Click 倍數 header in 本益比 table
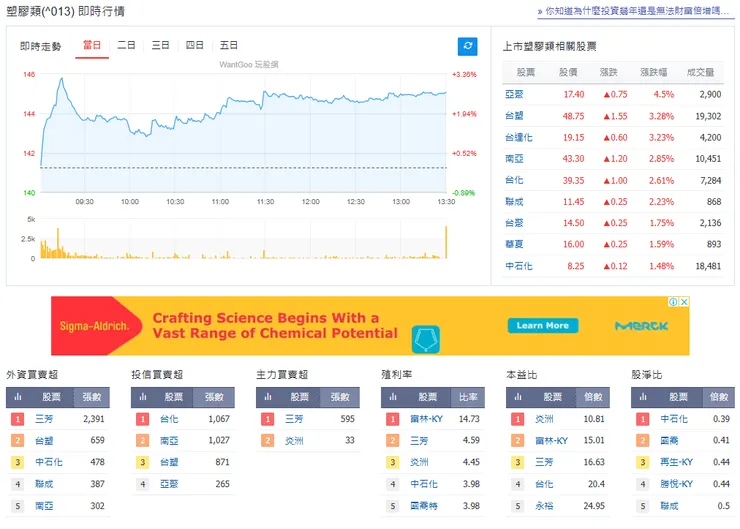The width and height of the screenshot is (740, 529). click(593, 397)
